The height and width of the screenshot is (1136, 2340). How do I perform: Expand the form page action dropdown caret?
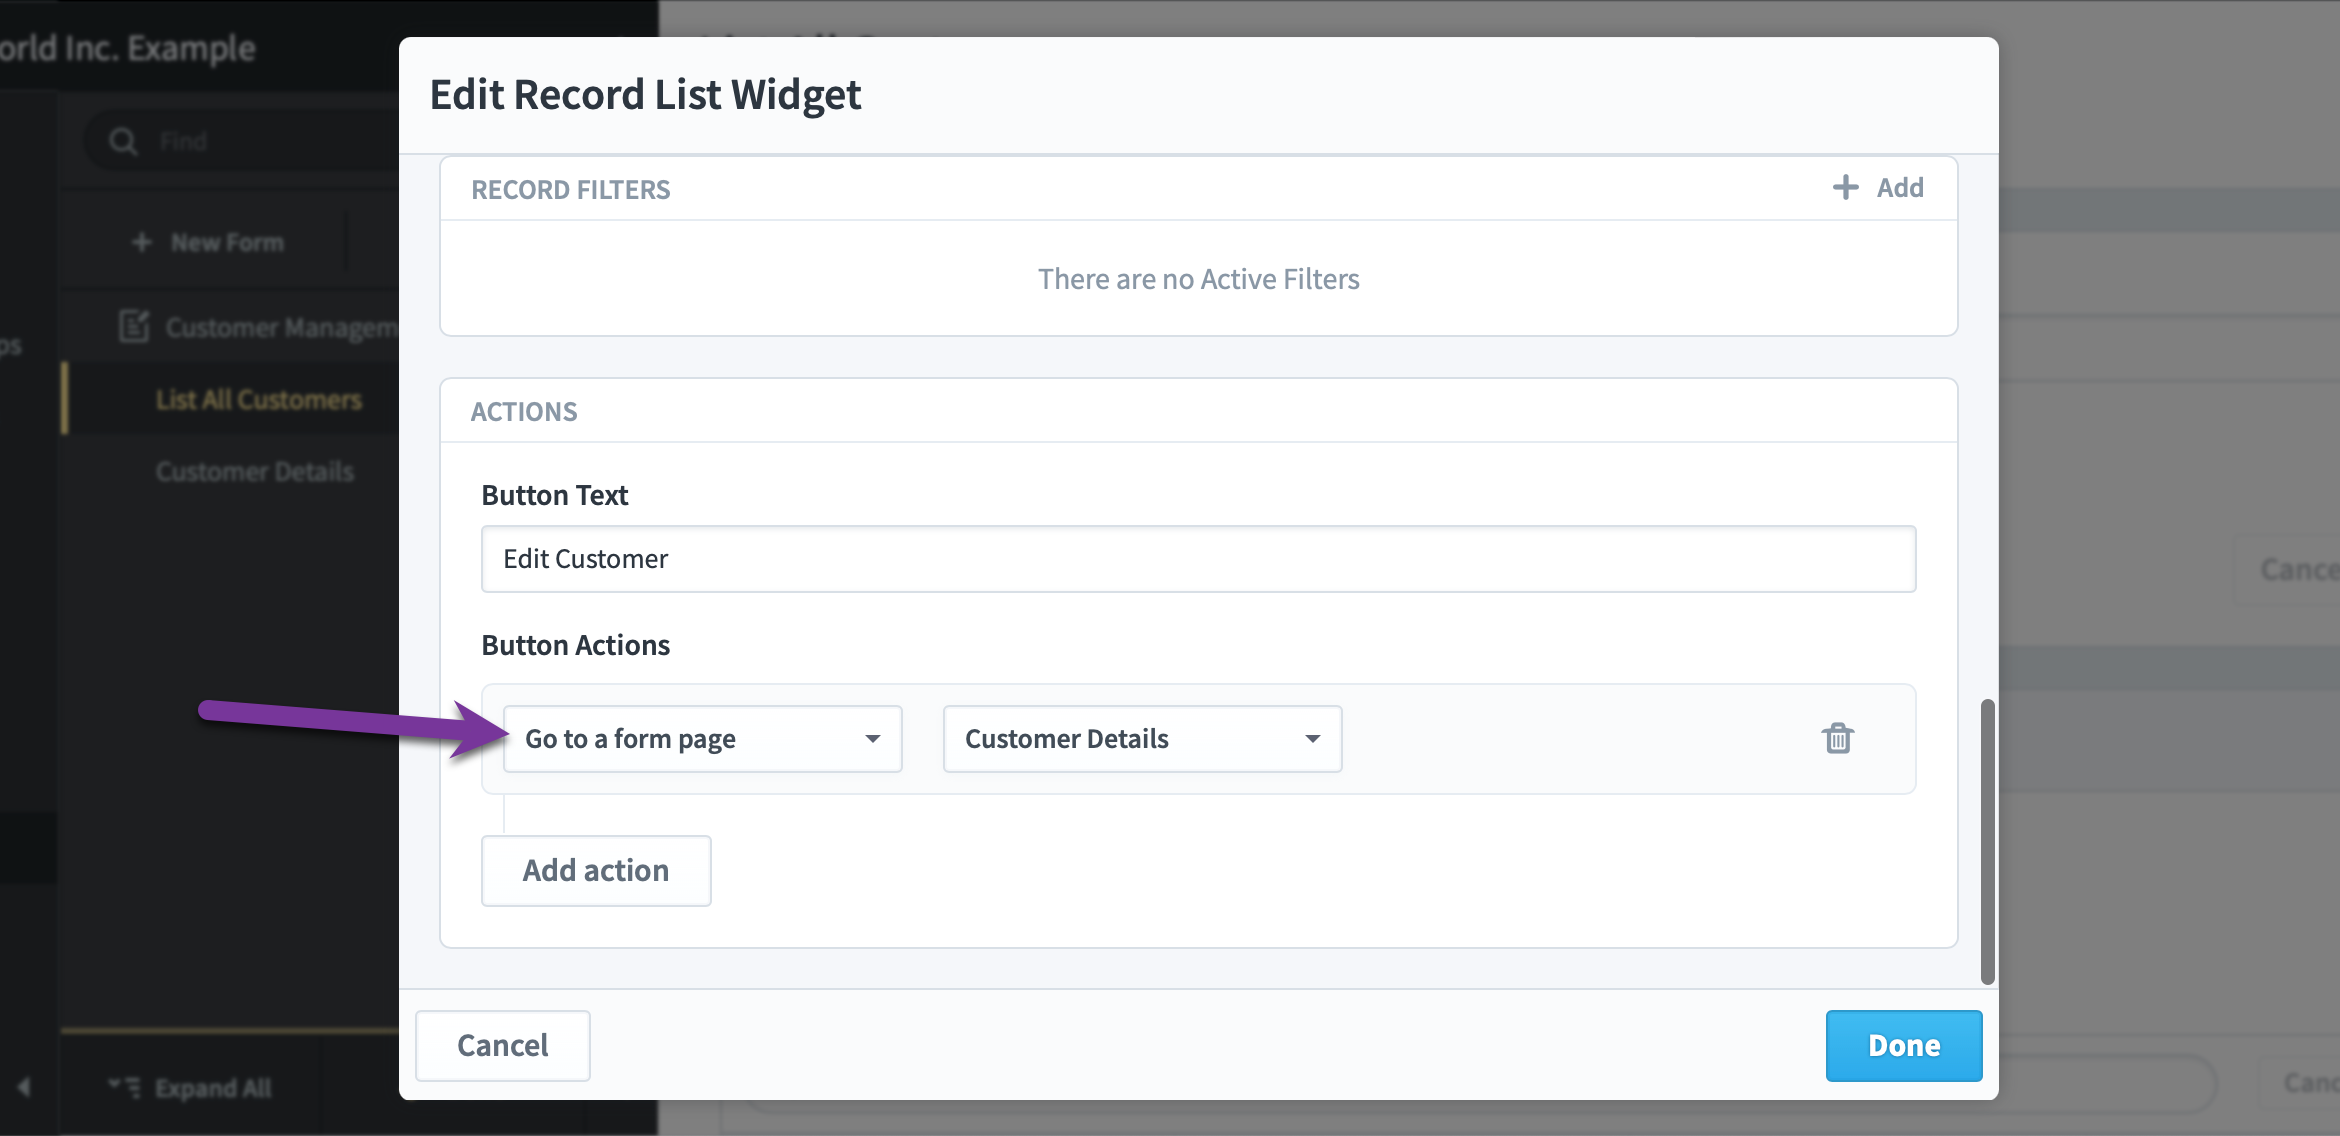874,738
